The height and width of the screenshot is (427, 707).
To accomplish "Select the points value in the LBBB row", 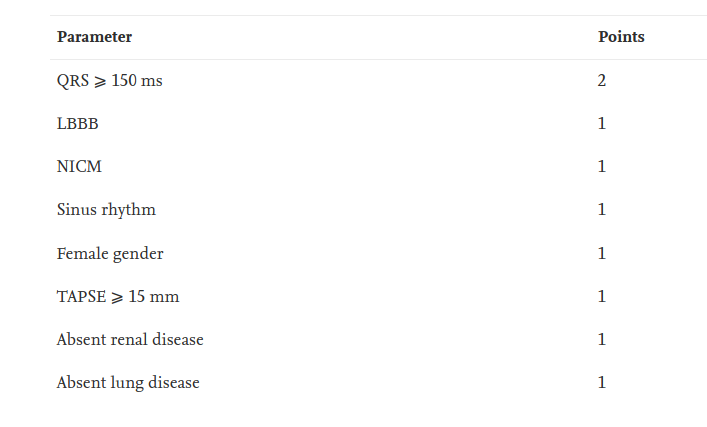I will pos(602,124).
